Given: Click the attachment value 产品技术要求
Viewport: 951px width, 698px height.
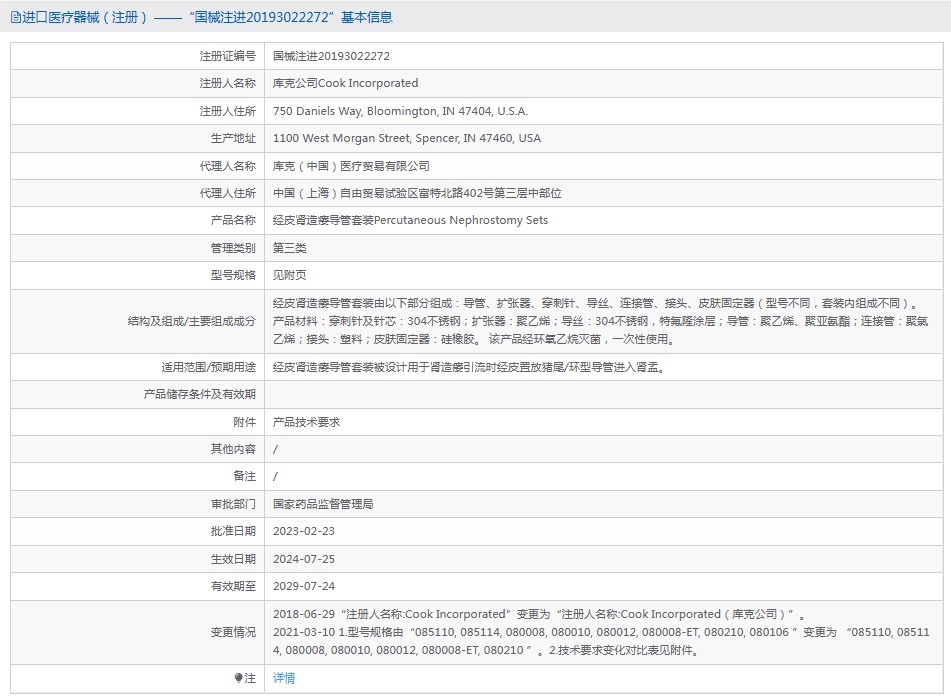Looking at the screenshot, I should click(307, 422).
